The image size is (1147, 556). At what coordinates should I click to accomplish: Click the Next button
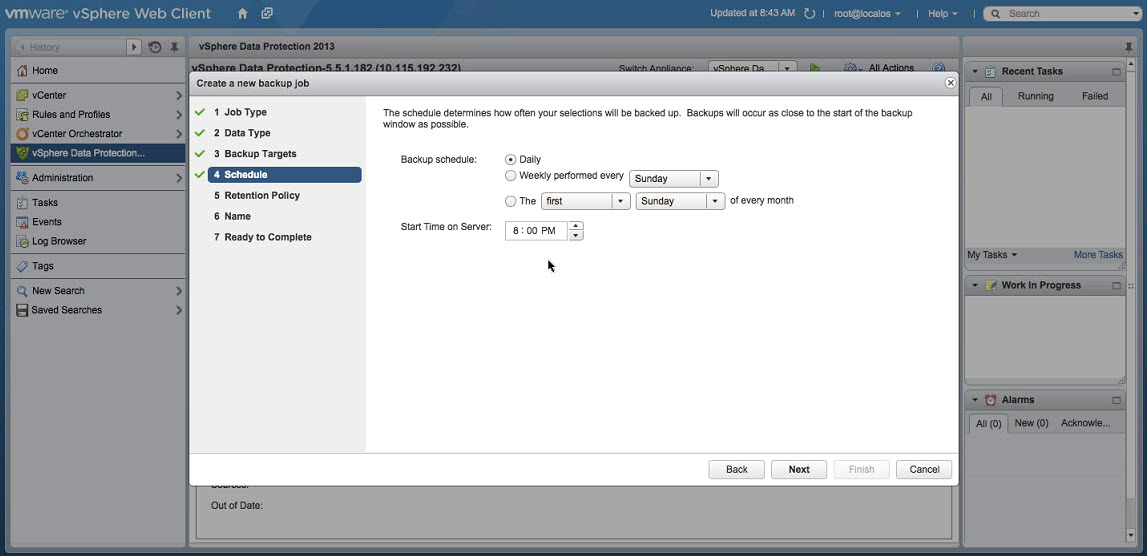799,470
